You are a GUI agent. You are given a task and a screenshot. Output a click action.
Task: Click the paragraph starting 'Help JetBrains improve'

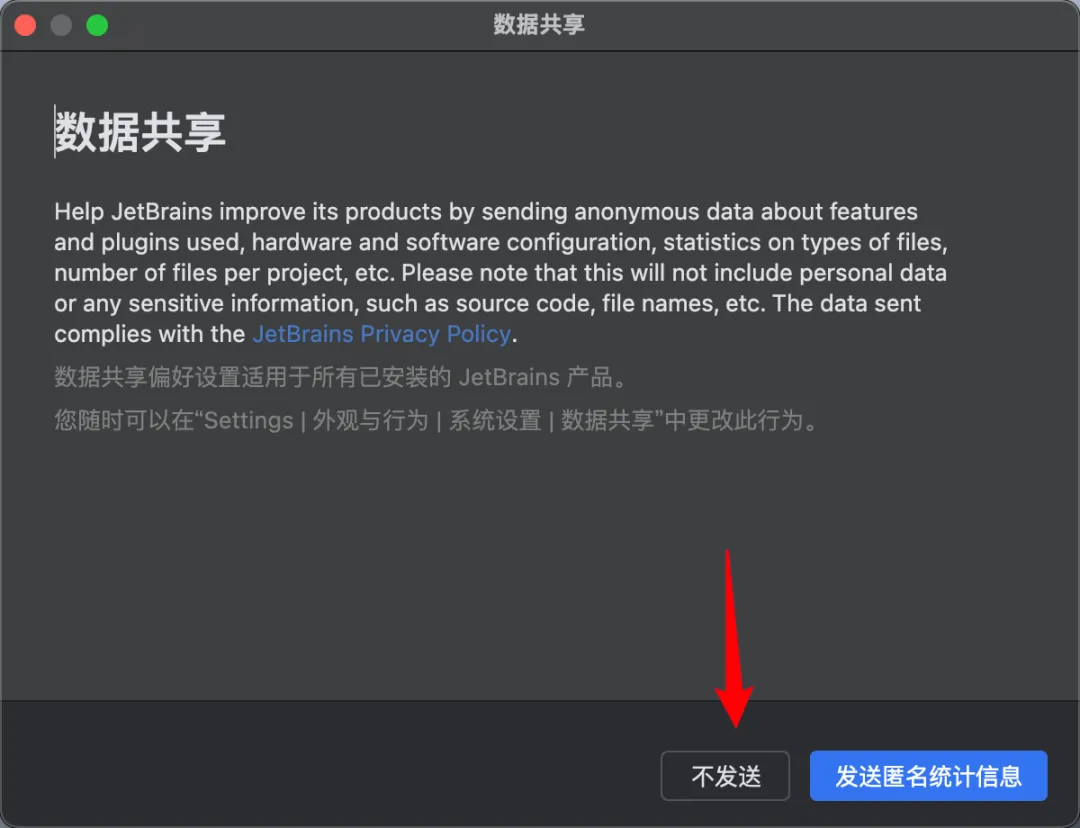pos(501,273)
